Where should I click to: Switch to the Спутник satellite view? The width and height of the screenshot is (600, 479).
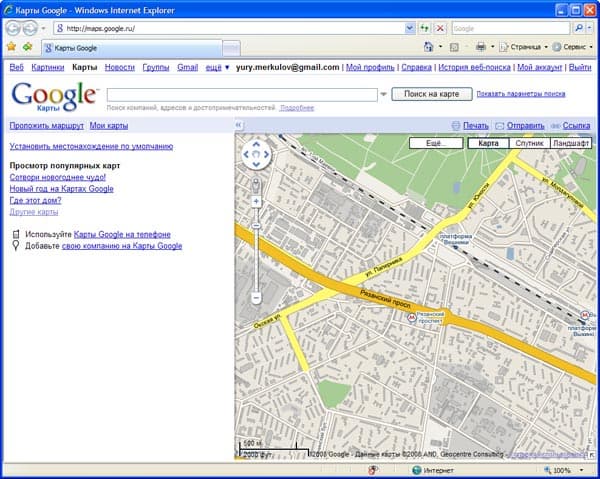[529, 143]
